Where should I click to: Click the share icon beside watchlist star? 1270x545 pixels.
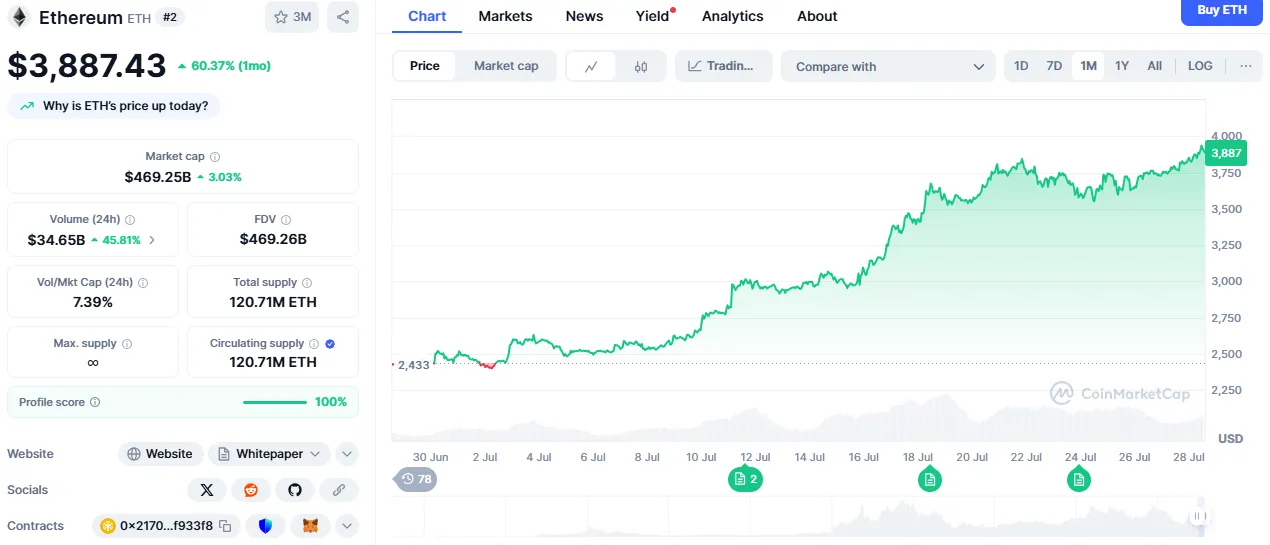click(343, 17)
